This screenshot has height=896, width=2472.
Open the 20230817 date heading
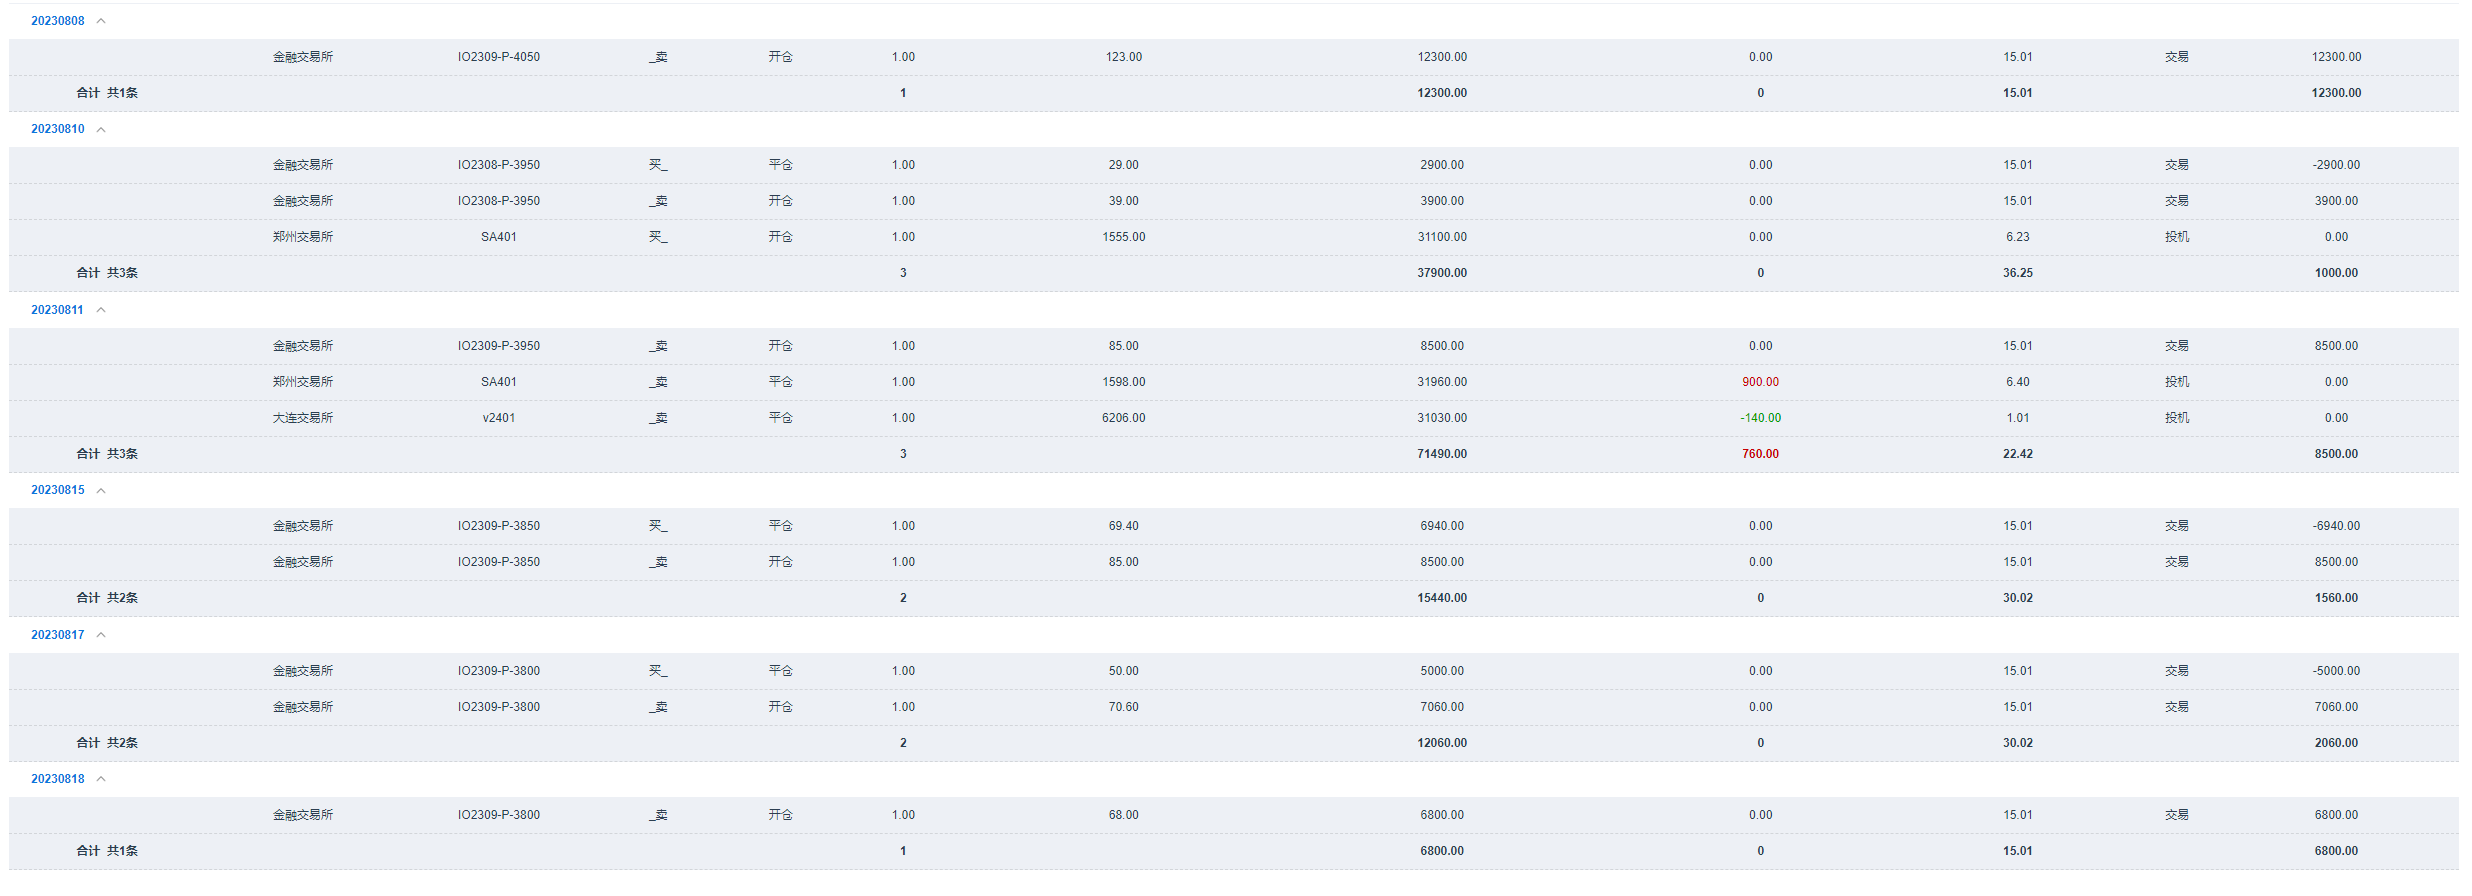58,635
